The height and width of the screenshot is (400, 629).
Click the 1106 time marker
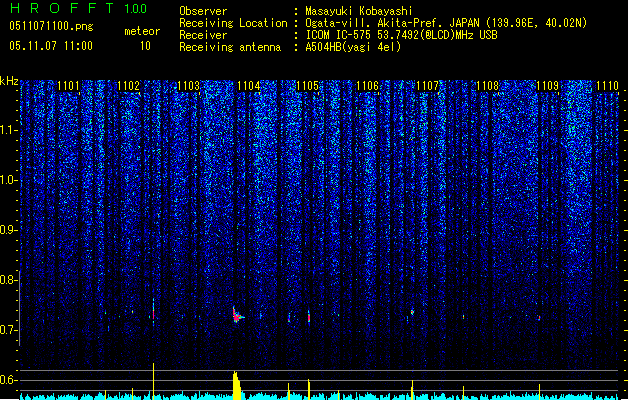pos(367,86)
